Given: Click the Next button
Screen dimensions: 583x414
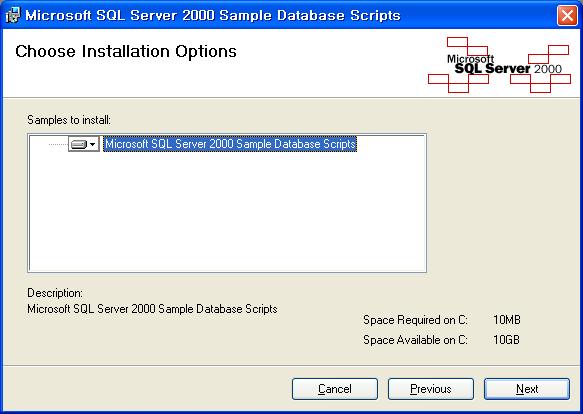Looking at the screenshot, I should (527, 389).
